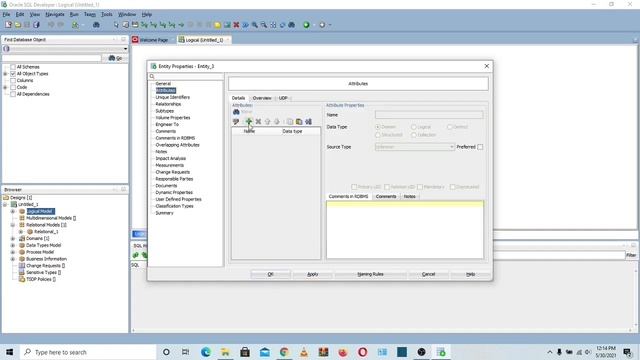Click the zoom out magnifier icon
The image size is (640, 360).
click(264, 25)
